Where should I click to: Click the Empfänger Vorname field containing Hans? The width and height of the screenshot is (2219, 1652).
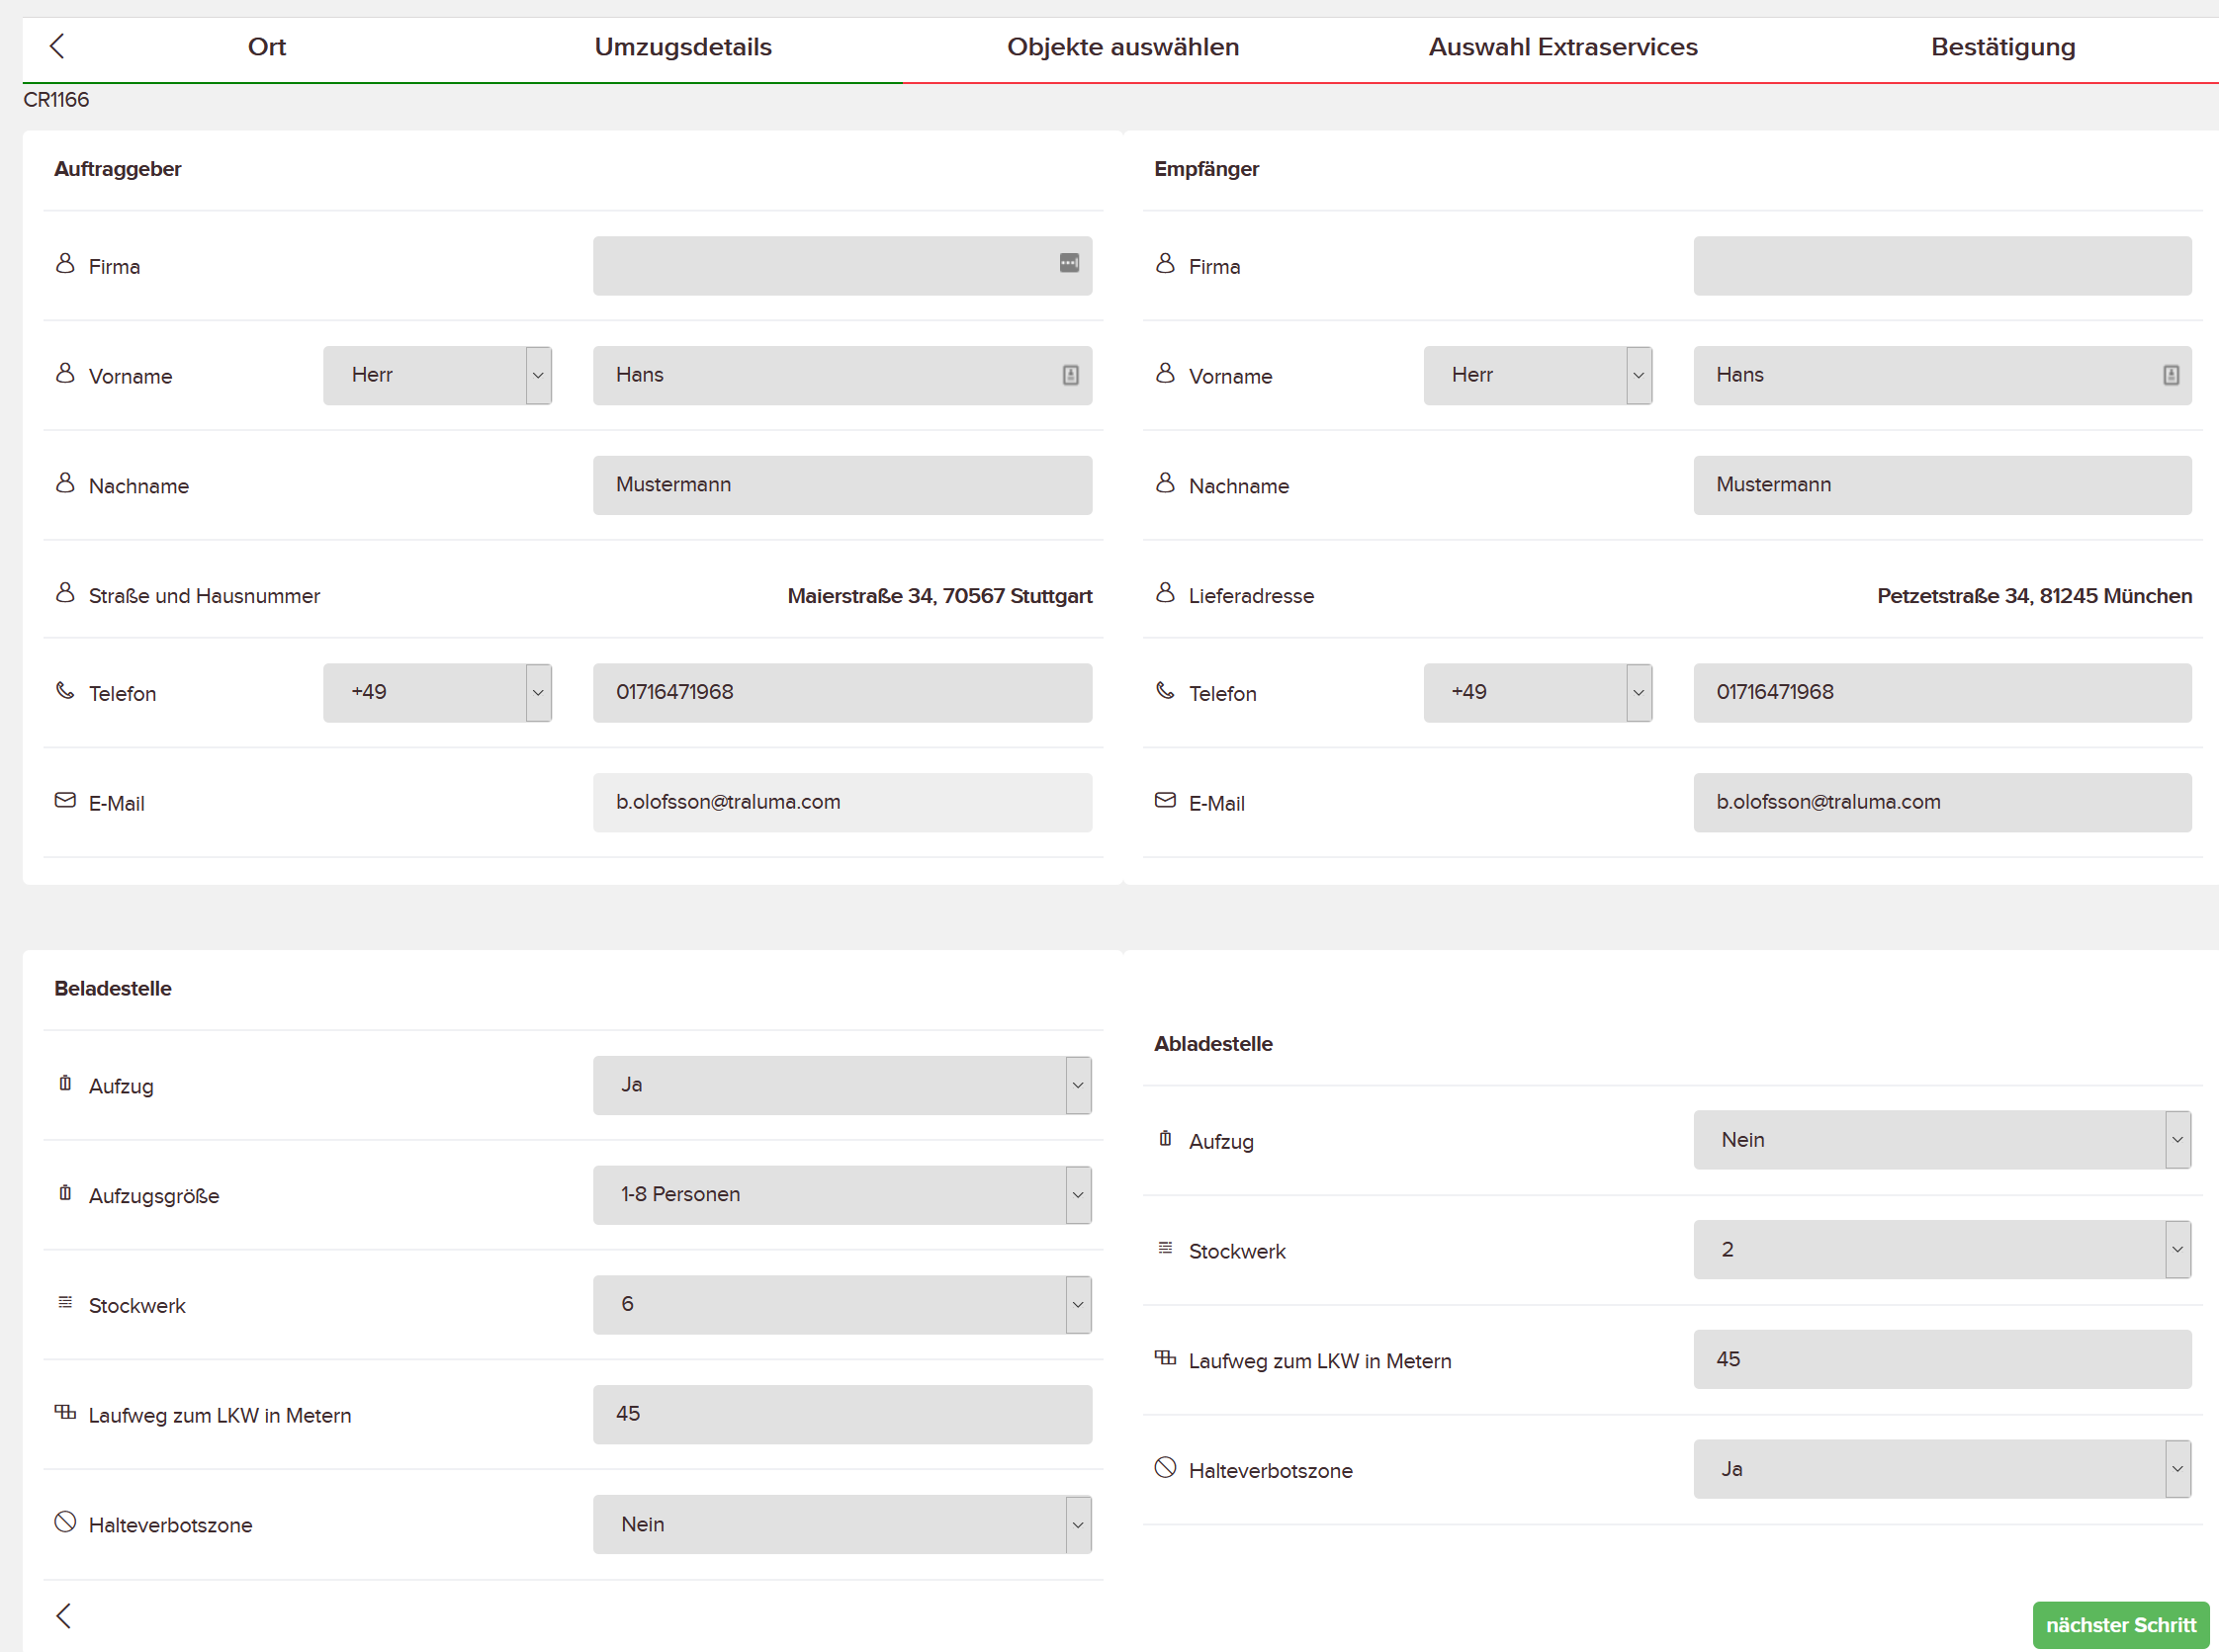tap(1942, 376)
